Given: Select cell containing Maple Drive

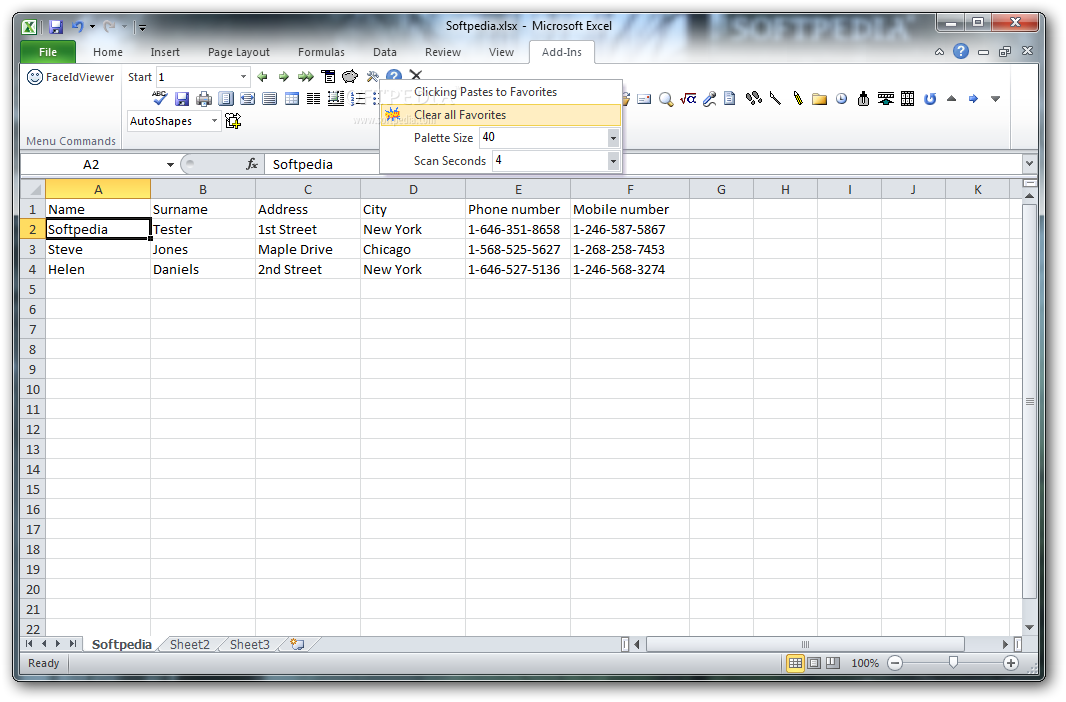Looking at the screenshot, I should (308, 249).
